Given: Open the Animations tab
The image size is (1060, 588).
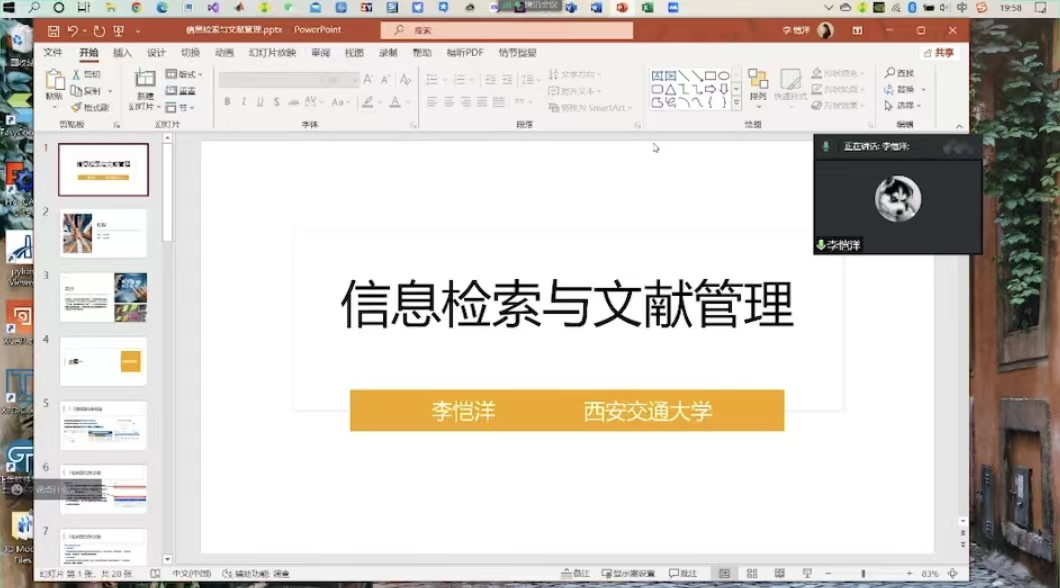Looking at the screenshot, I should point(224,53).
